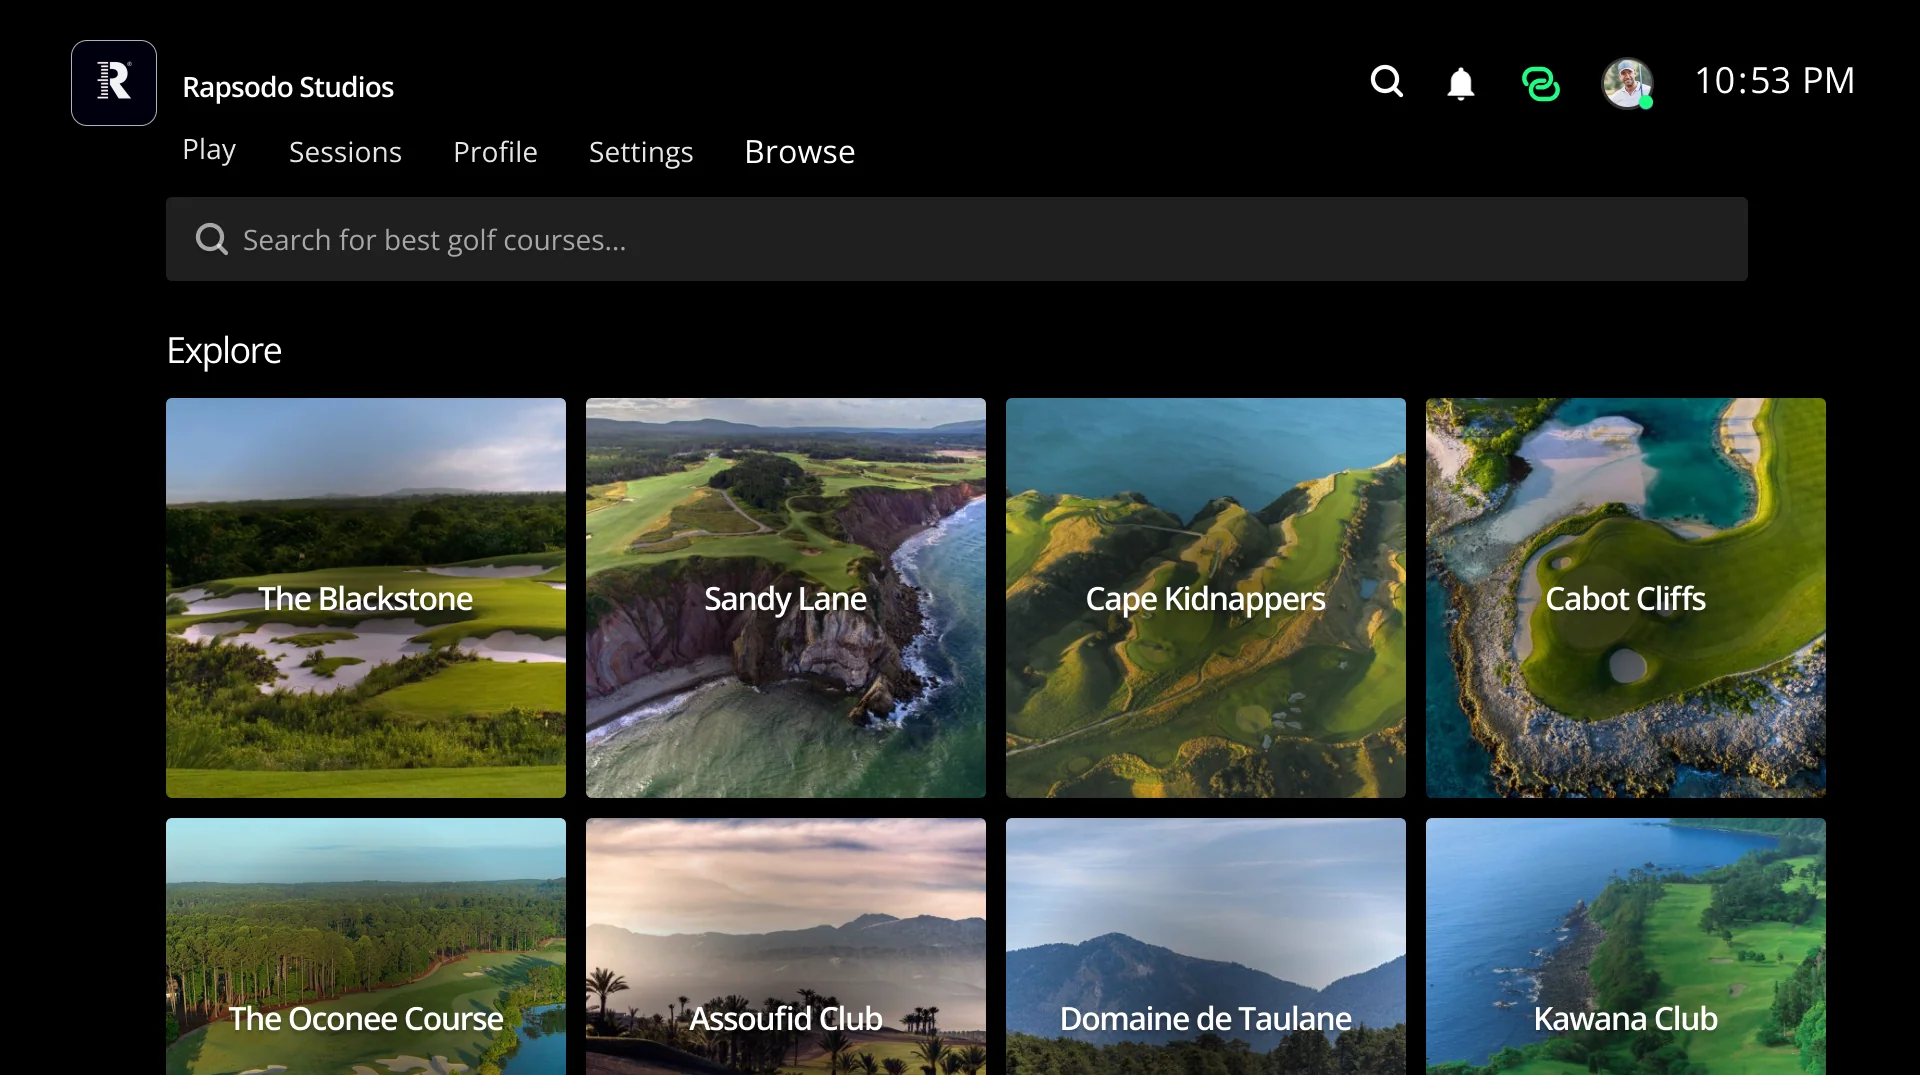
Task: Open The Blackstone course card
Action: pos(366,598)
